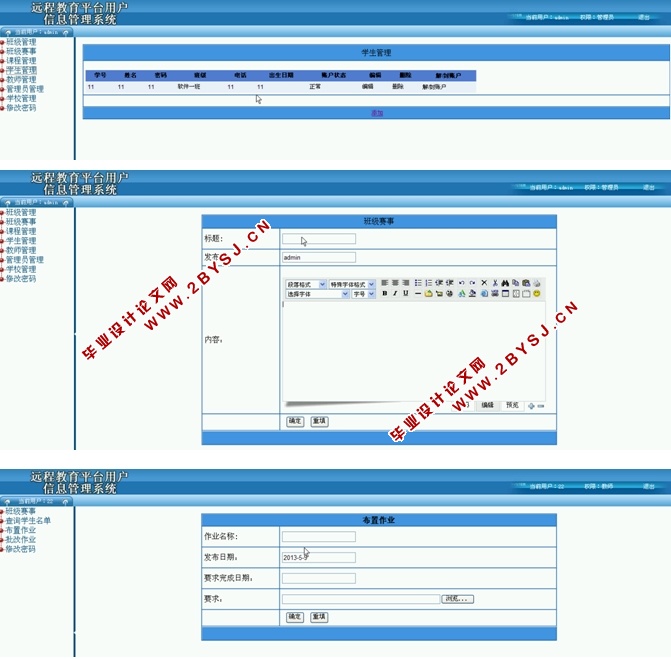Viewport: 671px width, 659px height.
Task: Click 编辑 in the student row
Action: point(368,86)
